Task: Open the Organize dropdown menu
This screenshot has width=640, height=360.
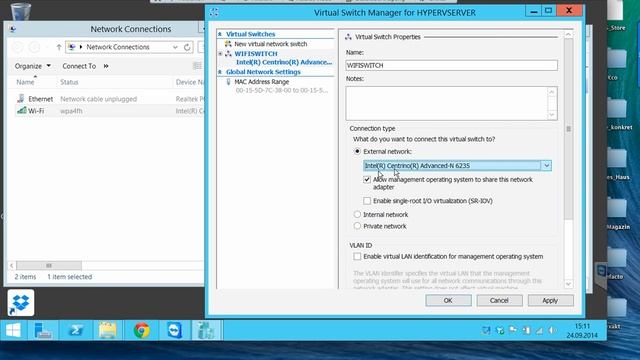Action: click(33, 66)
